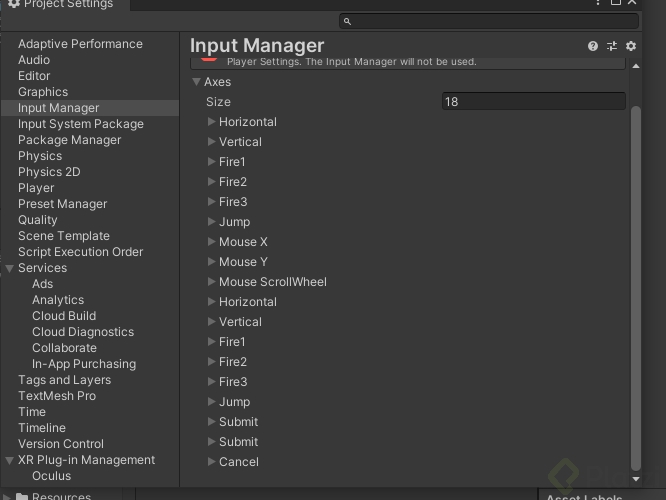Expand Horizontal axis below Mouse ScrollWheel
This screenshot has width=666, height=500.
[211, 302]
